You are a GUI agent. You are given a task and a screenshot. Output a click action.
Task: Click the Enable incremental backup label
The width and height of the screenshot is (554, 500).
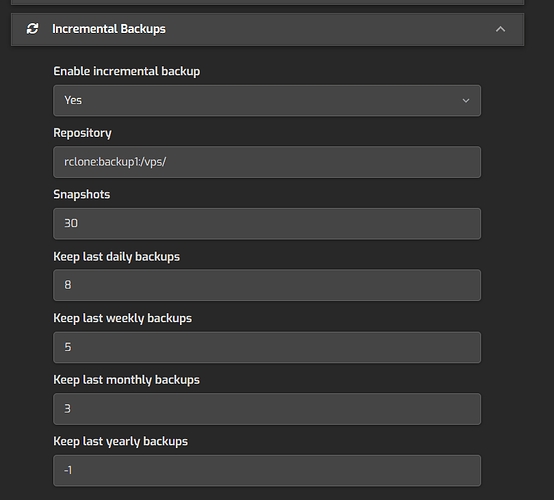click(126, 71)
